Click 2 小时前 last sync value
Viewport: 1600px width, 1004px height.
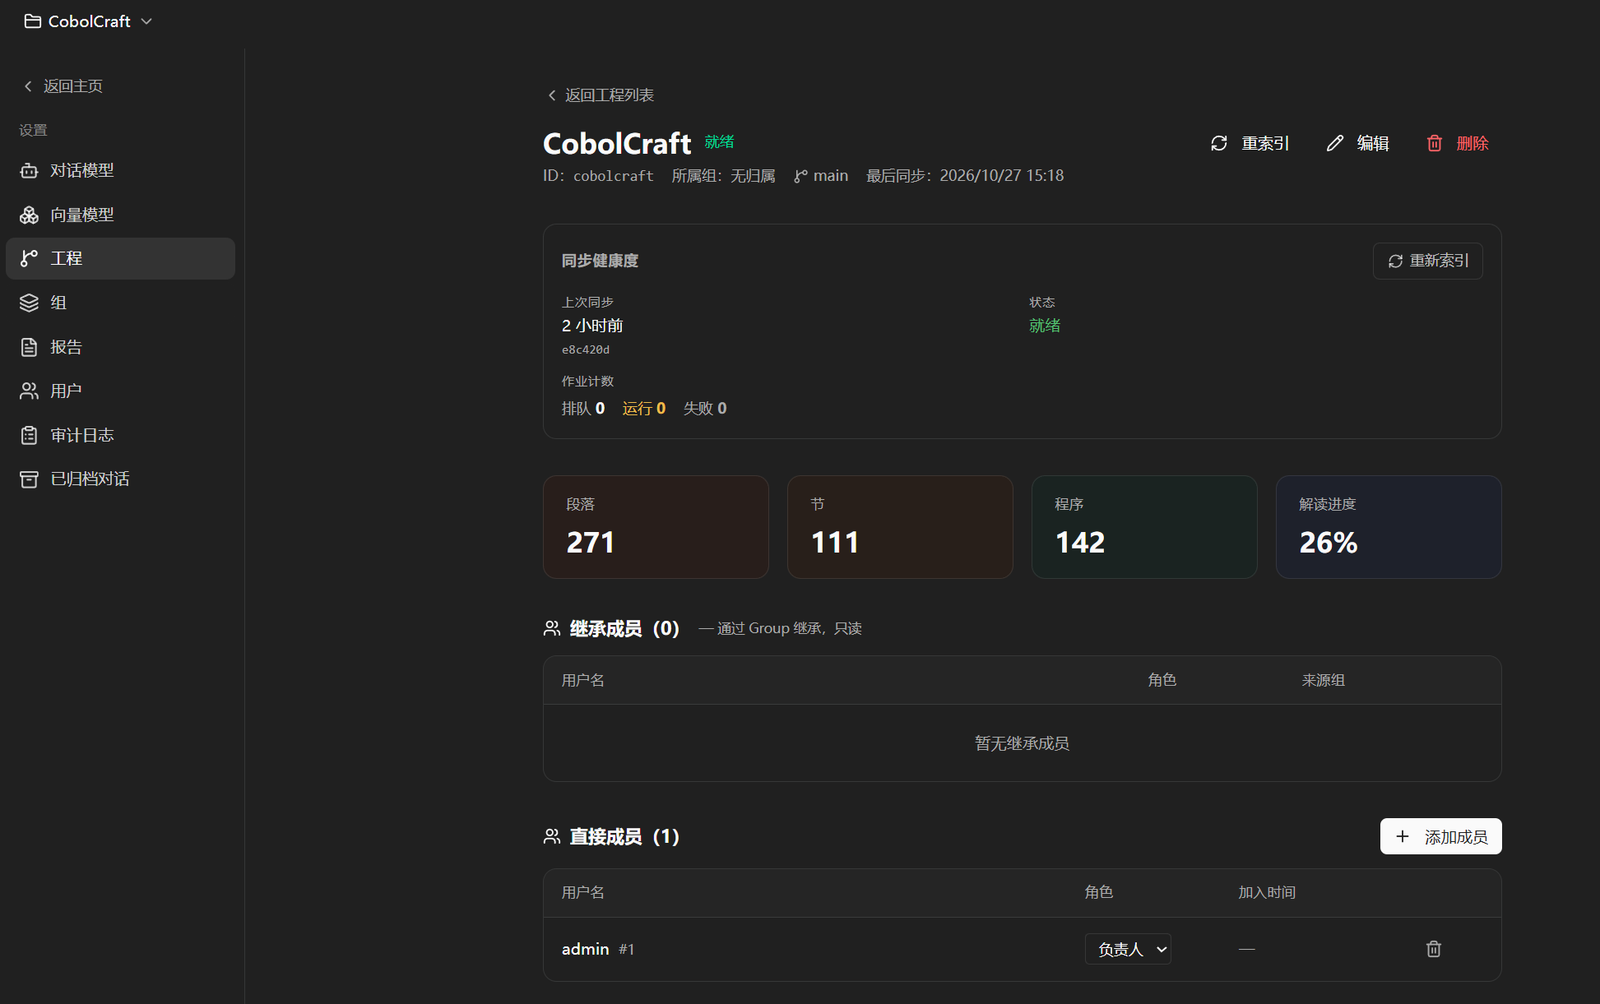[x=592, y=325]
